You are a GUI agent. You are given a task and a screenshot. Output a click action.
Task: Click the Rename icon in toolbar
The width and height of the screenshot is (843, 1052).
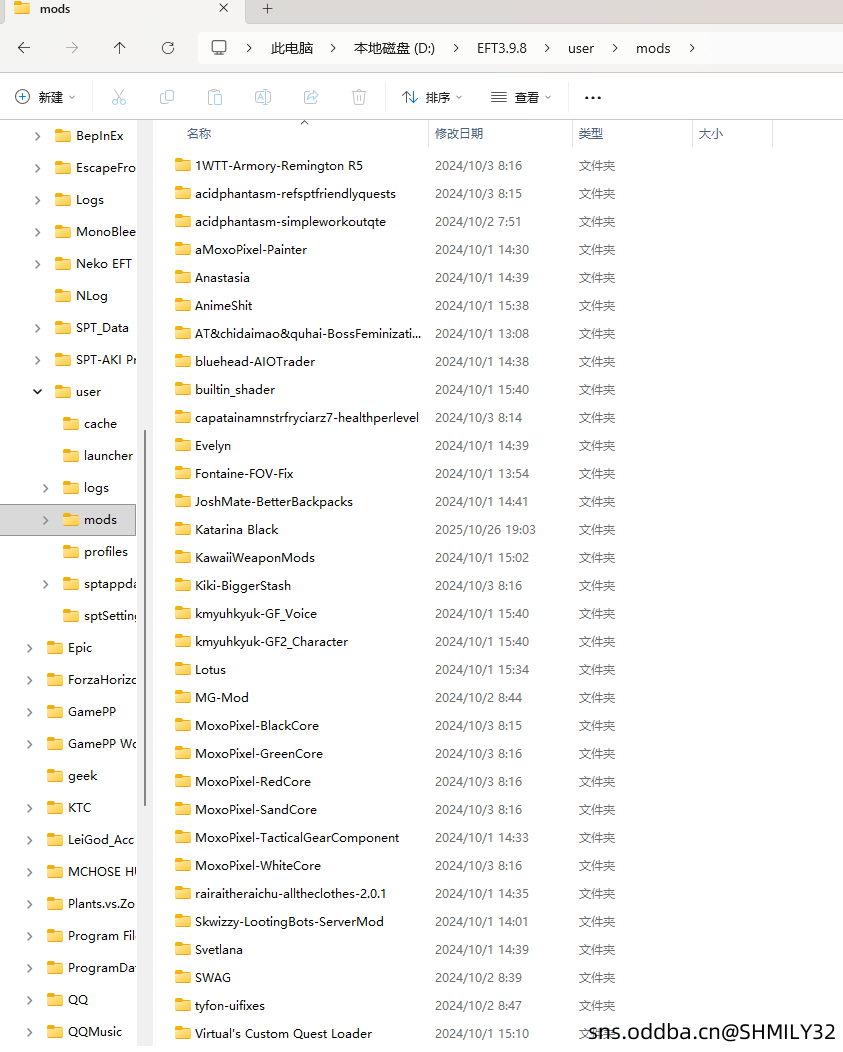click(263, 97)
